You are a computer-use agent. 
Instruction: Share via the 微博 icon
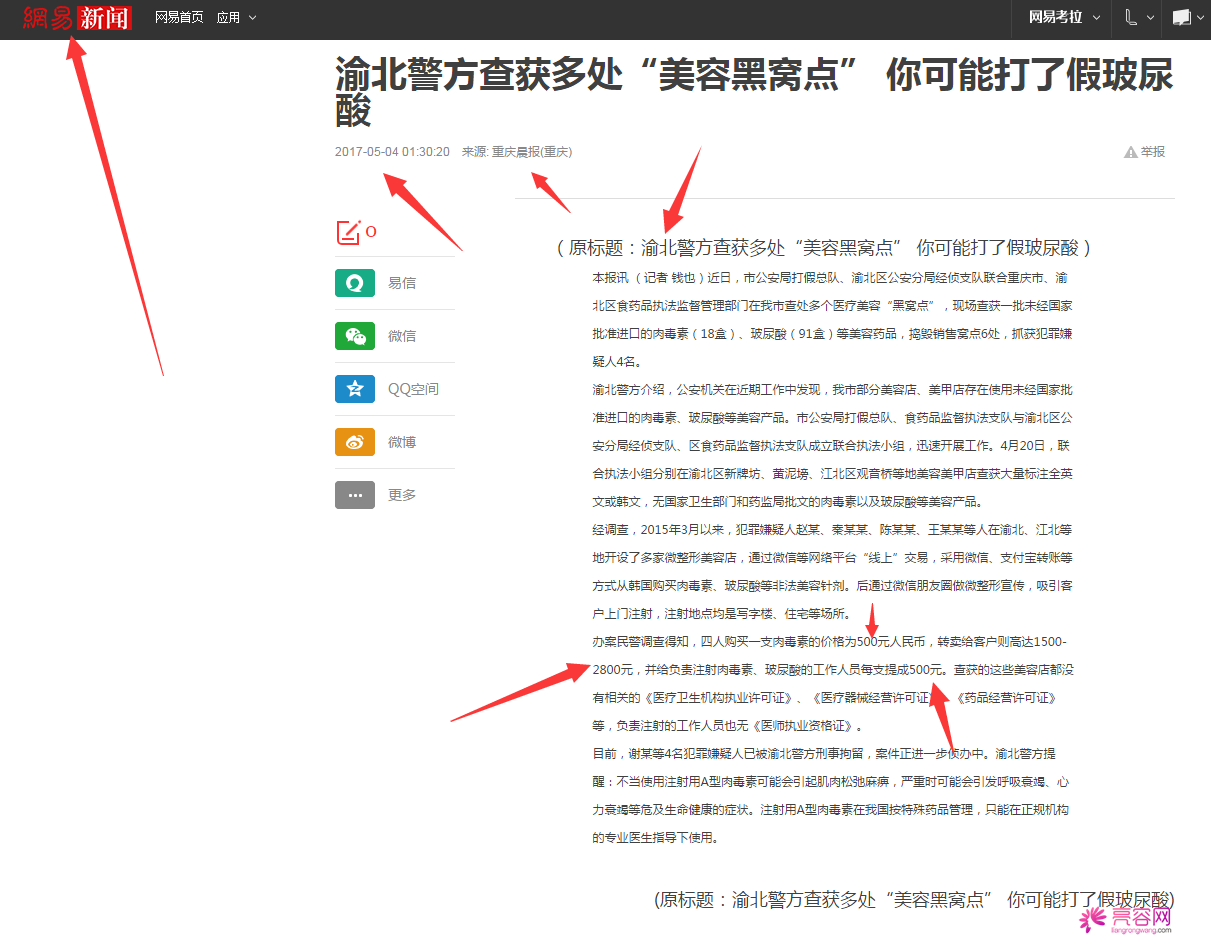[355, 442]
